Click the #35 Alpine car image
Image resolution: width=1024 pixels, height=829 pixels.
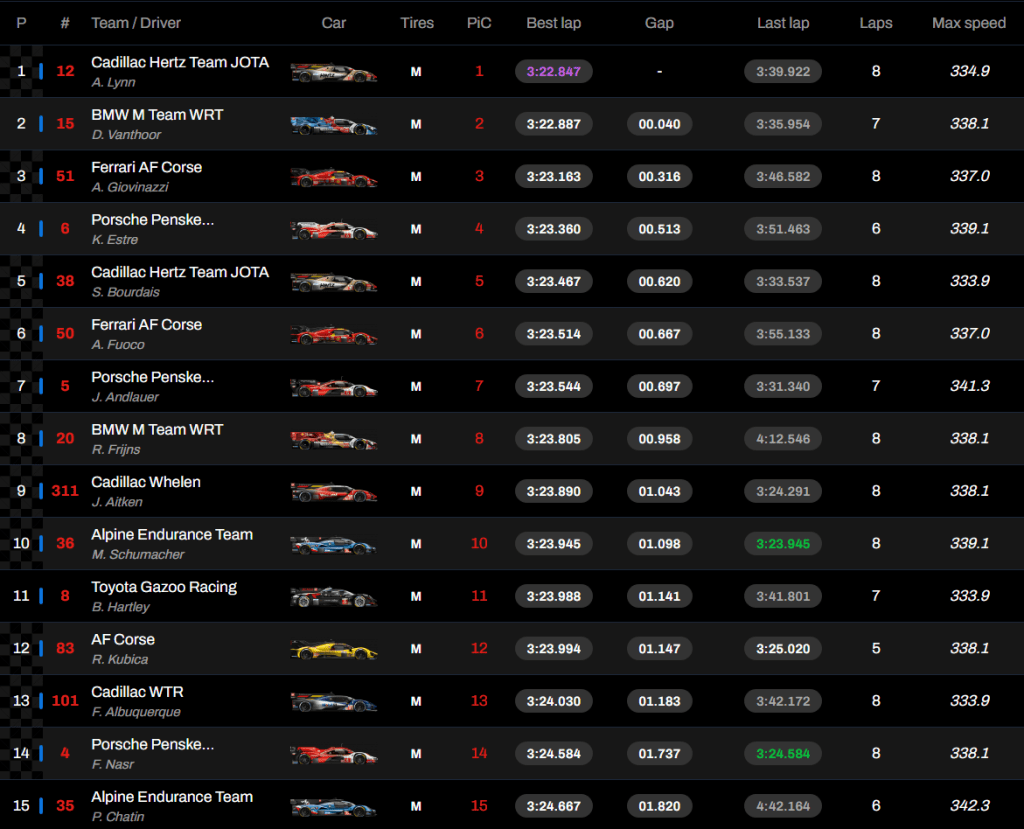click(334, 806)
